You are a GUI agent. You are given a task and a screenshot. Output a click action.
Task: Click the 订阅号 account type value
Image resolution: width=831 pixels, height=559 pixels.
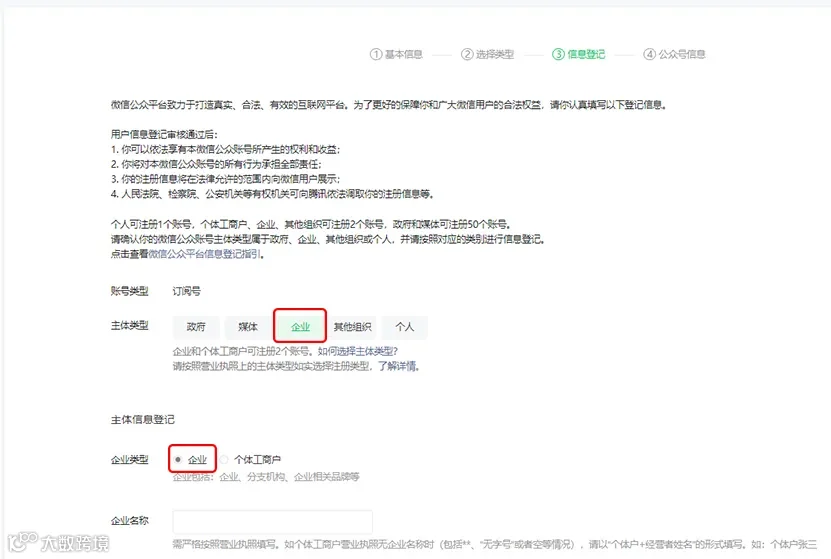[x=187, y=291]
